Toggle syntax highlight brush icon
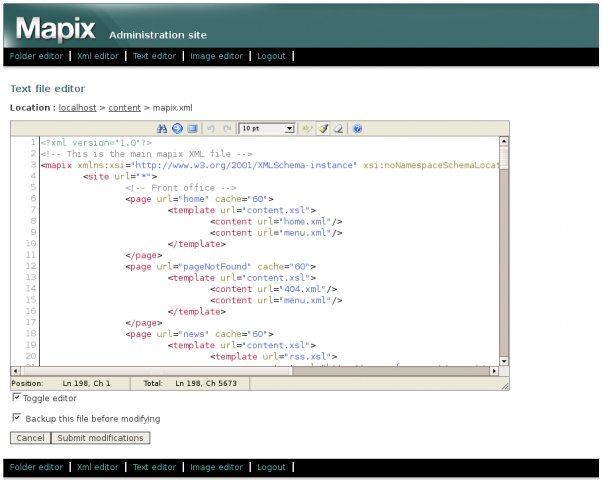The height and width of the screenshot is (480, 603). [x=324, y=129]
